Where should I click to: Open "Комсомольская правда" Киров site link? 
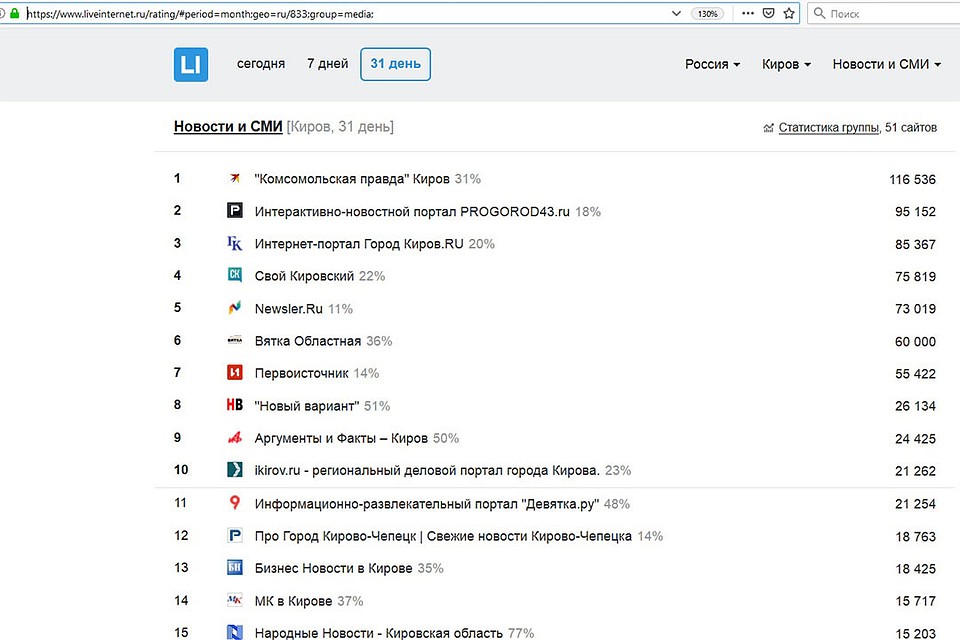[x=352, y=179]
